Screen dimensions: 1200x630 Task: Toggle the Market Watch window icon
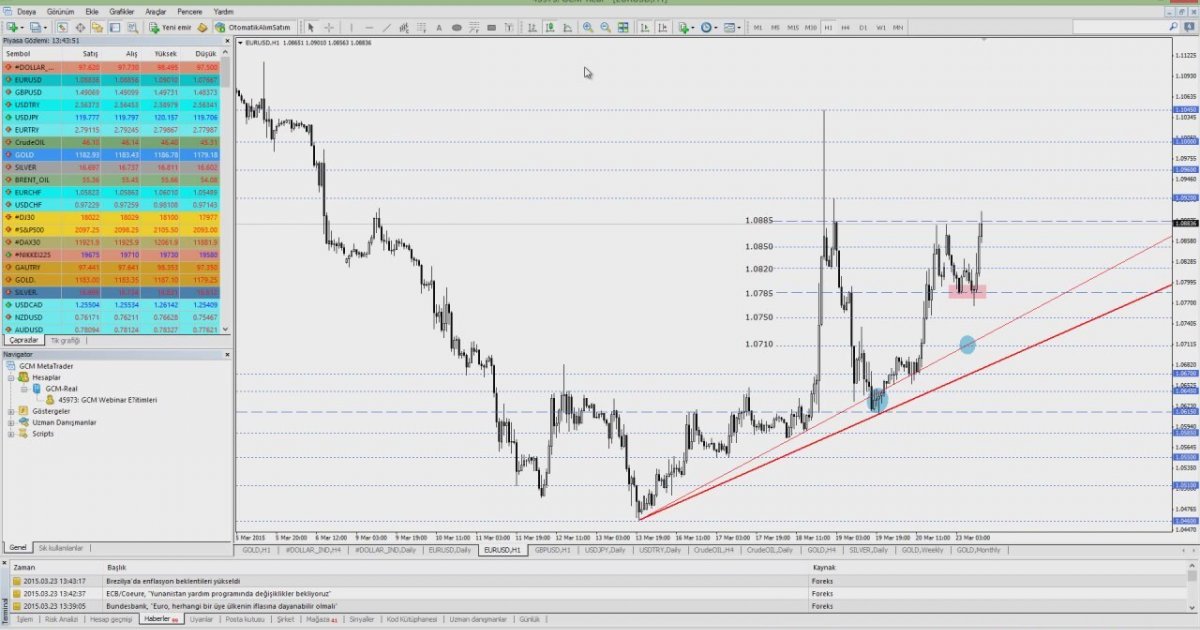pos(62,28)
